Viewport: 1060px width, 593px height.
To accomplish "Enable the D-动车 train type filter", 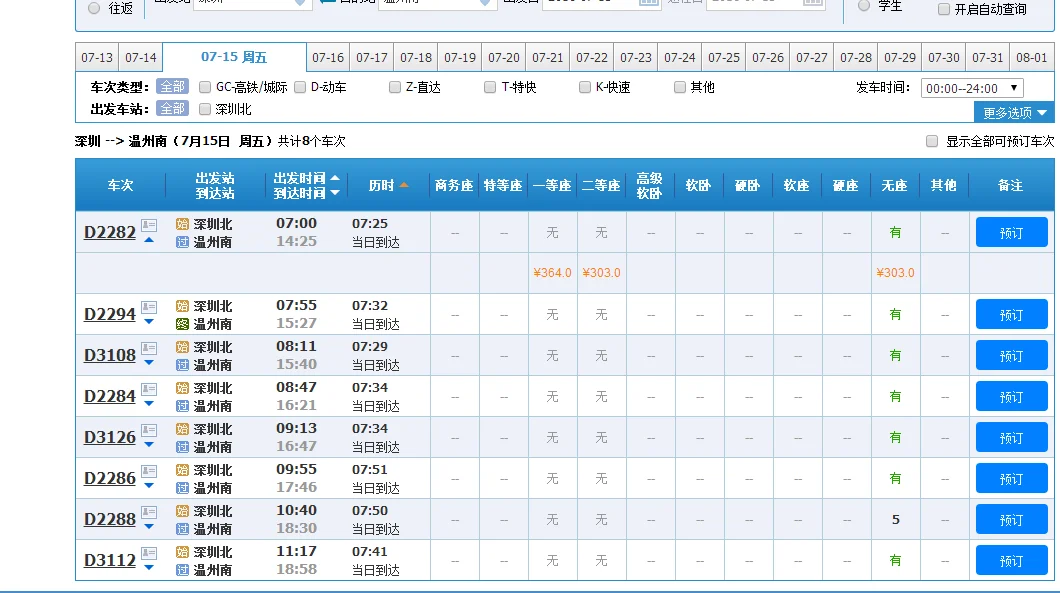I will point(299,87).
